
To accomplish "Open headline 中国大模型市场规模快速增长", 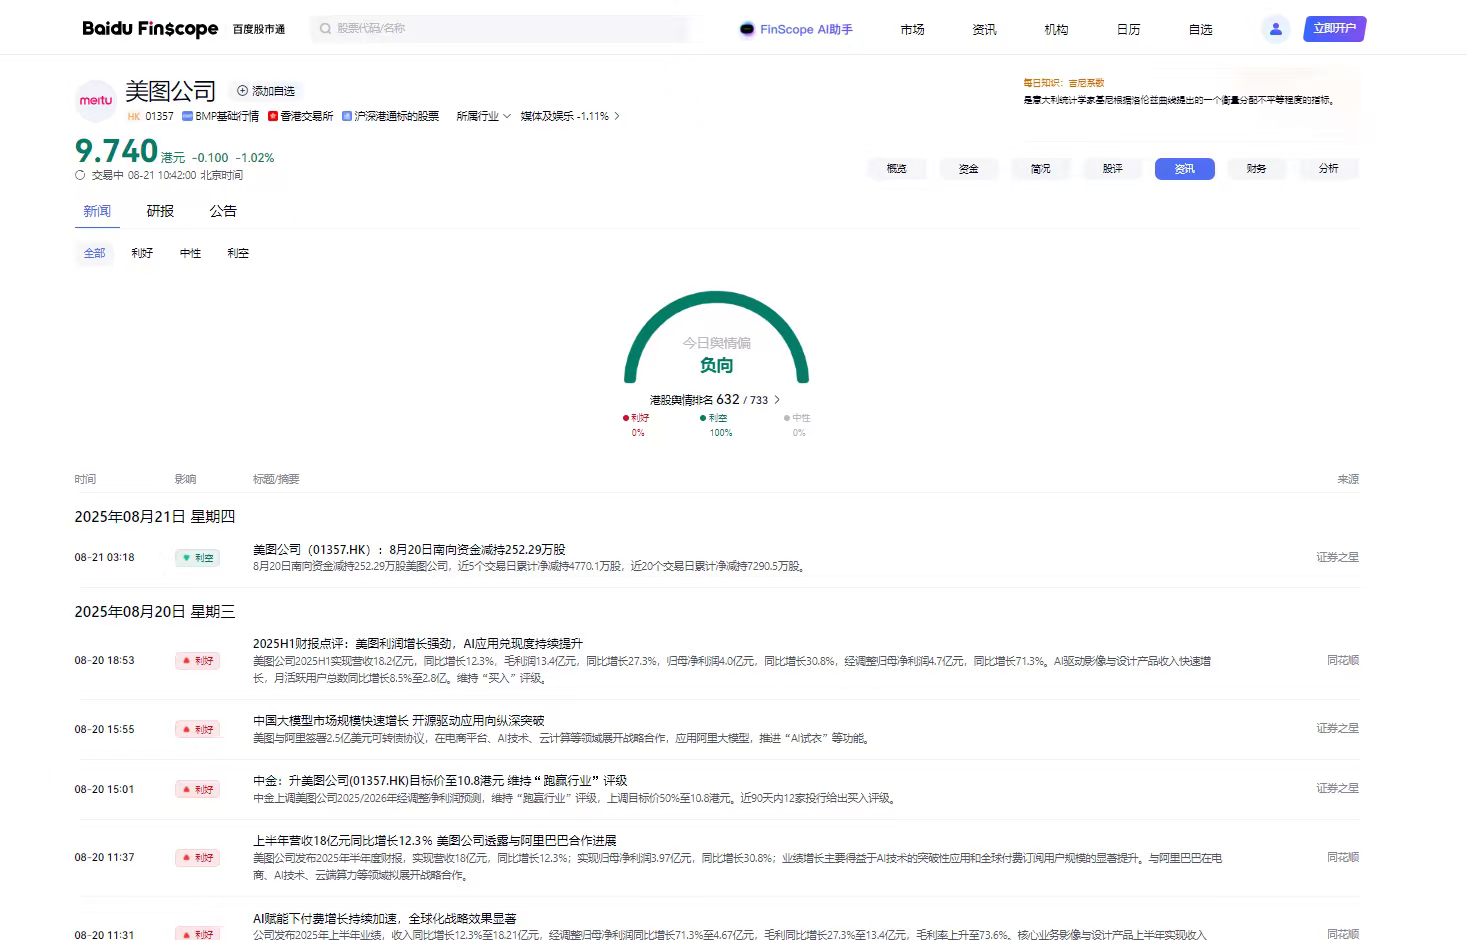I will coord(399,721).
